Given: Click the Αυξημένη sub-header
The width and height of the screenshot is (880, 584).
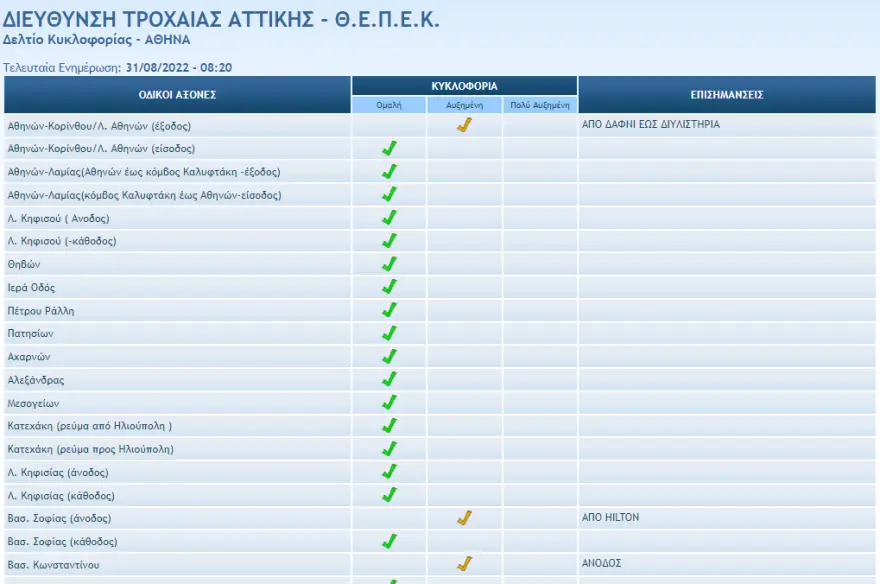Looking at the screenshot, I should pyautogui.click(x=464, y=105).
